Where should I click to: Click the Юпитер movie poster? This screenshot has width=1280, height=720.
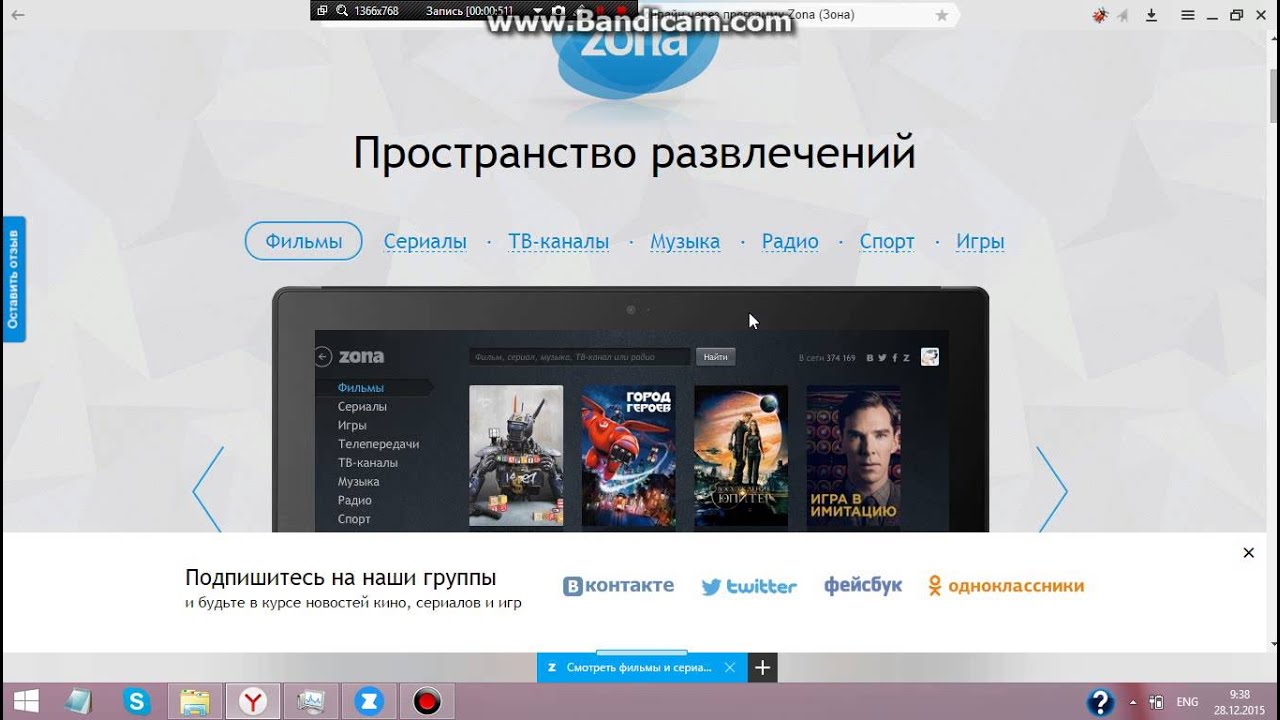(x=741, y=456)
